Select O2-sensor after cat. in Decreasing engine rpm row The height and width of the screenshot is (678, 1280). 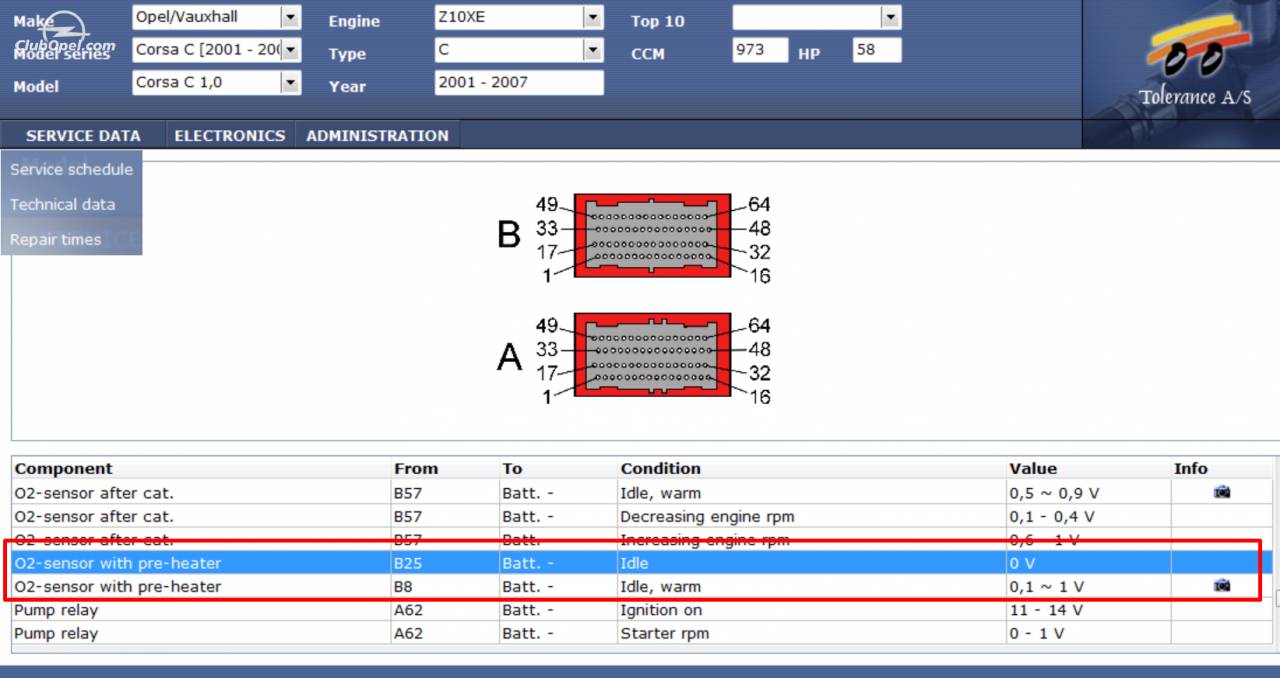94,517
